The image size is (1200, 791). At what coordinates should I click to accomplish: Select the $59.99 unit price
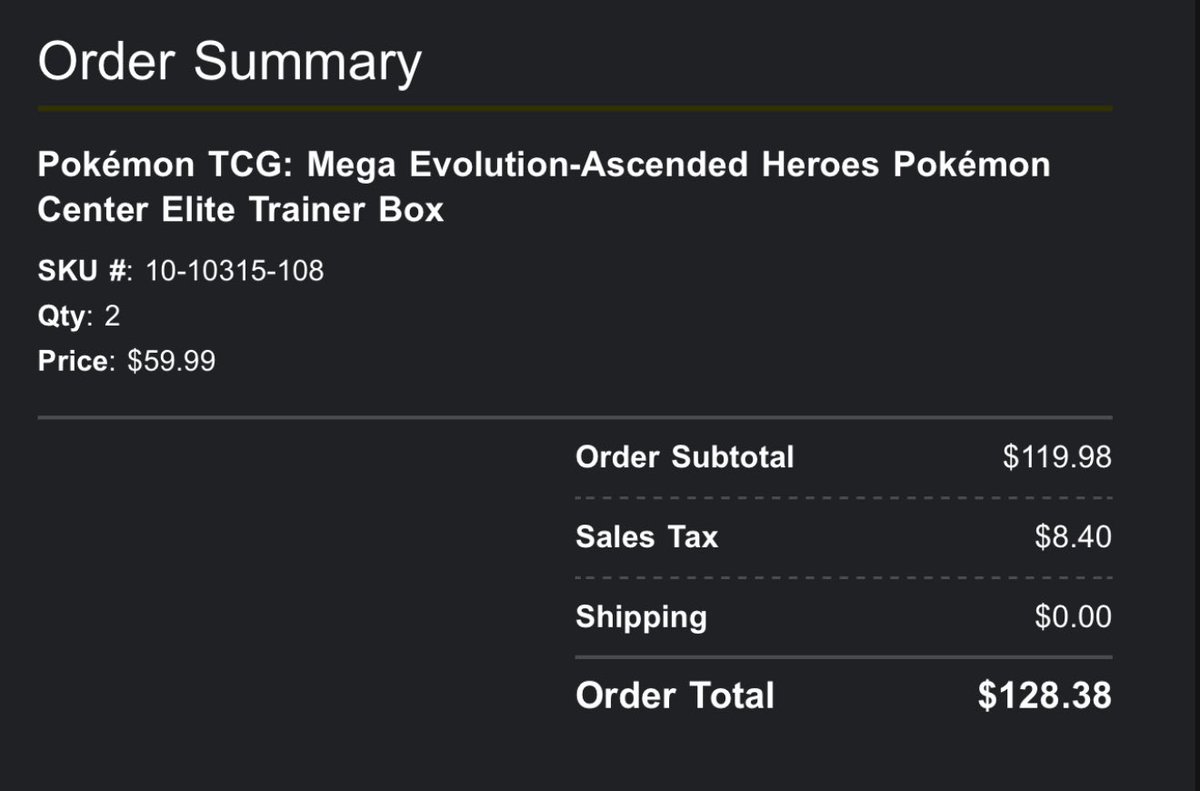171,361
